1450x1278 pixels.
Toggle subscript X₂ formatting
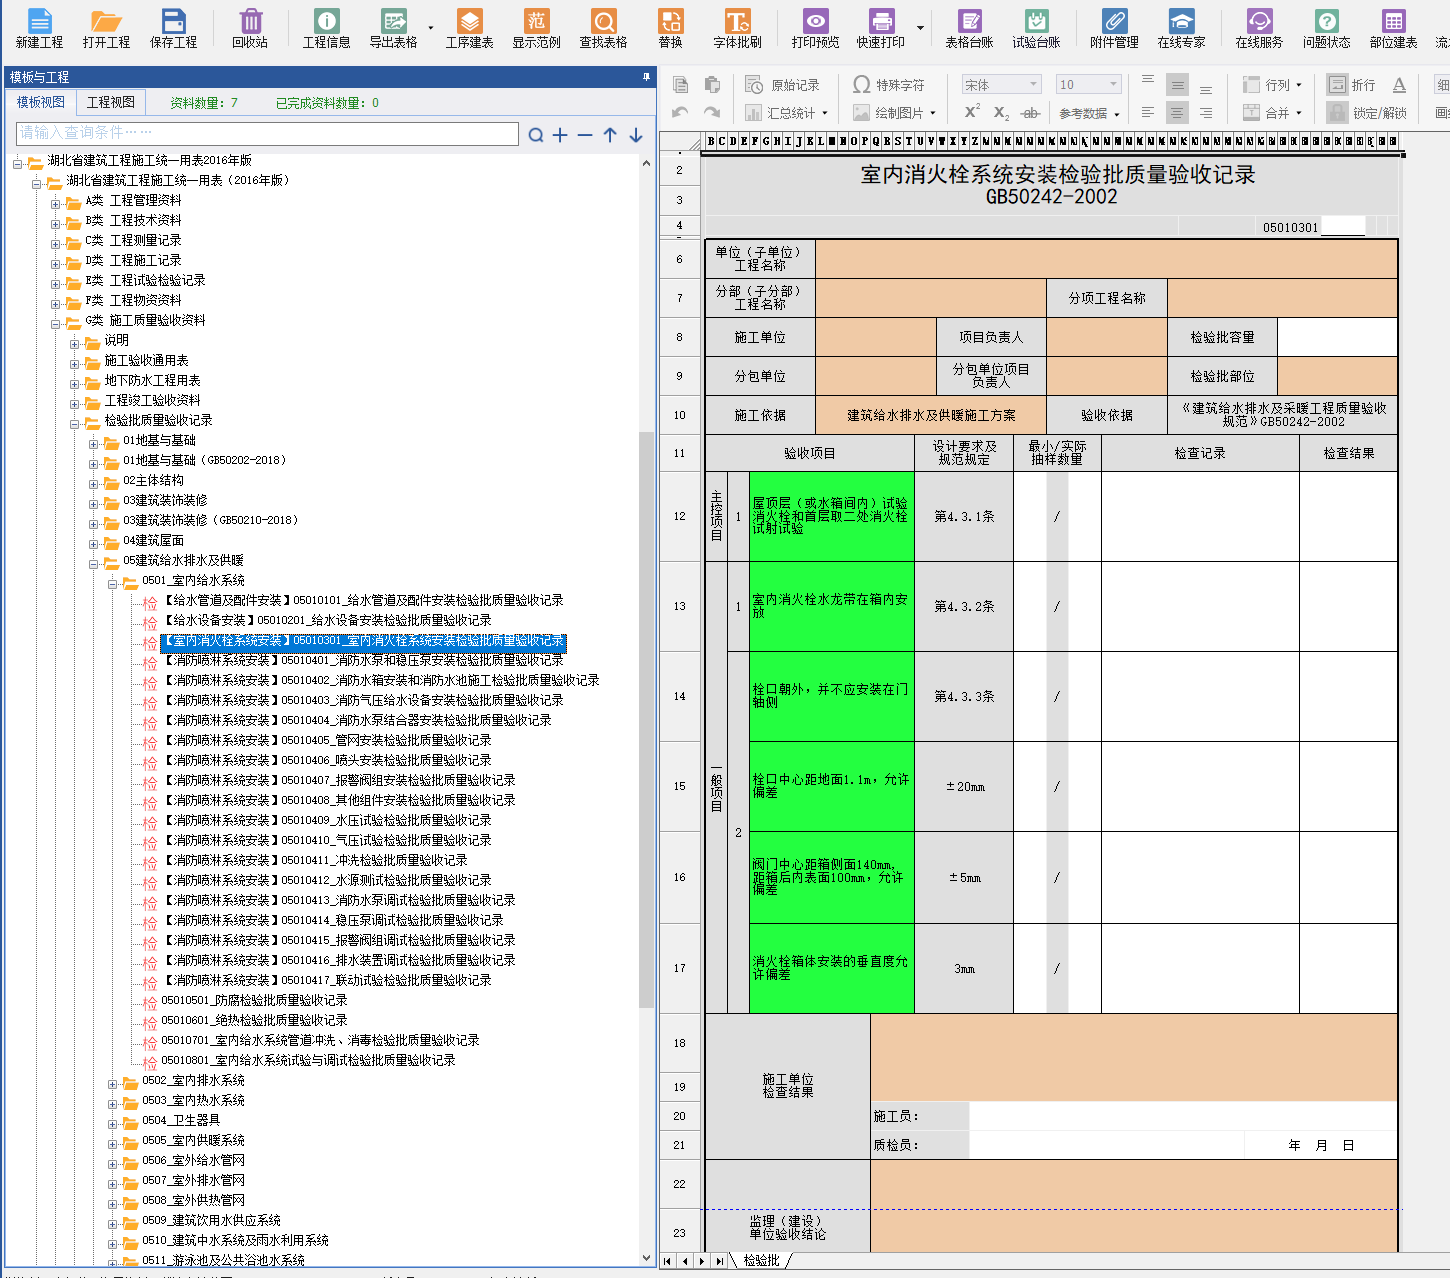[1002, 113]
